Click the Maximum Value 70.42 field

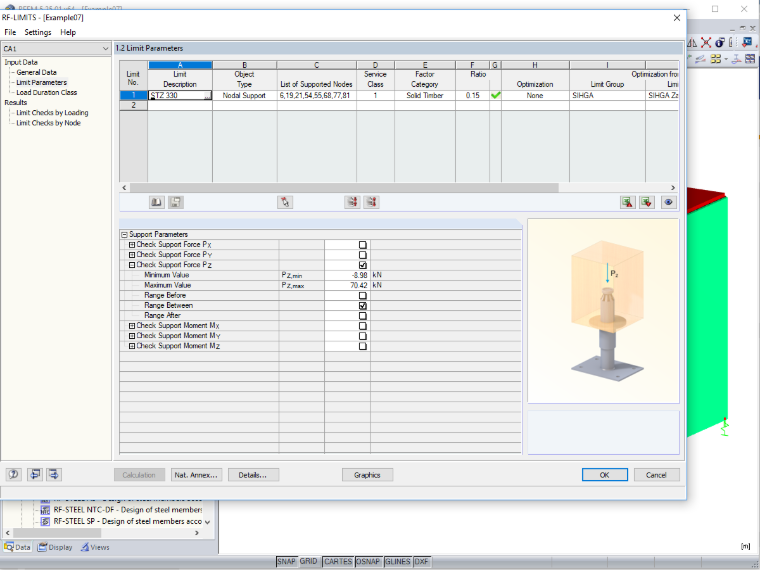[x=347, y=285]
